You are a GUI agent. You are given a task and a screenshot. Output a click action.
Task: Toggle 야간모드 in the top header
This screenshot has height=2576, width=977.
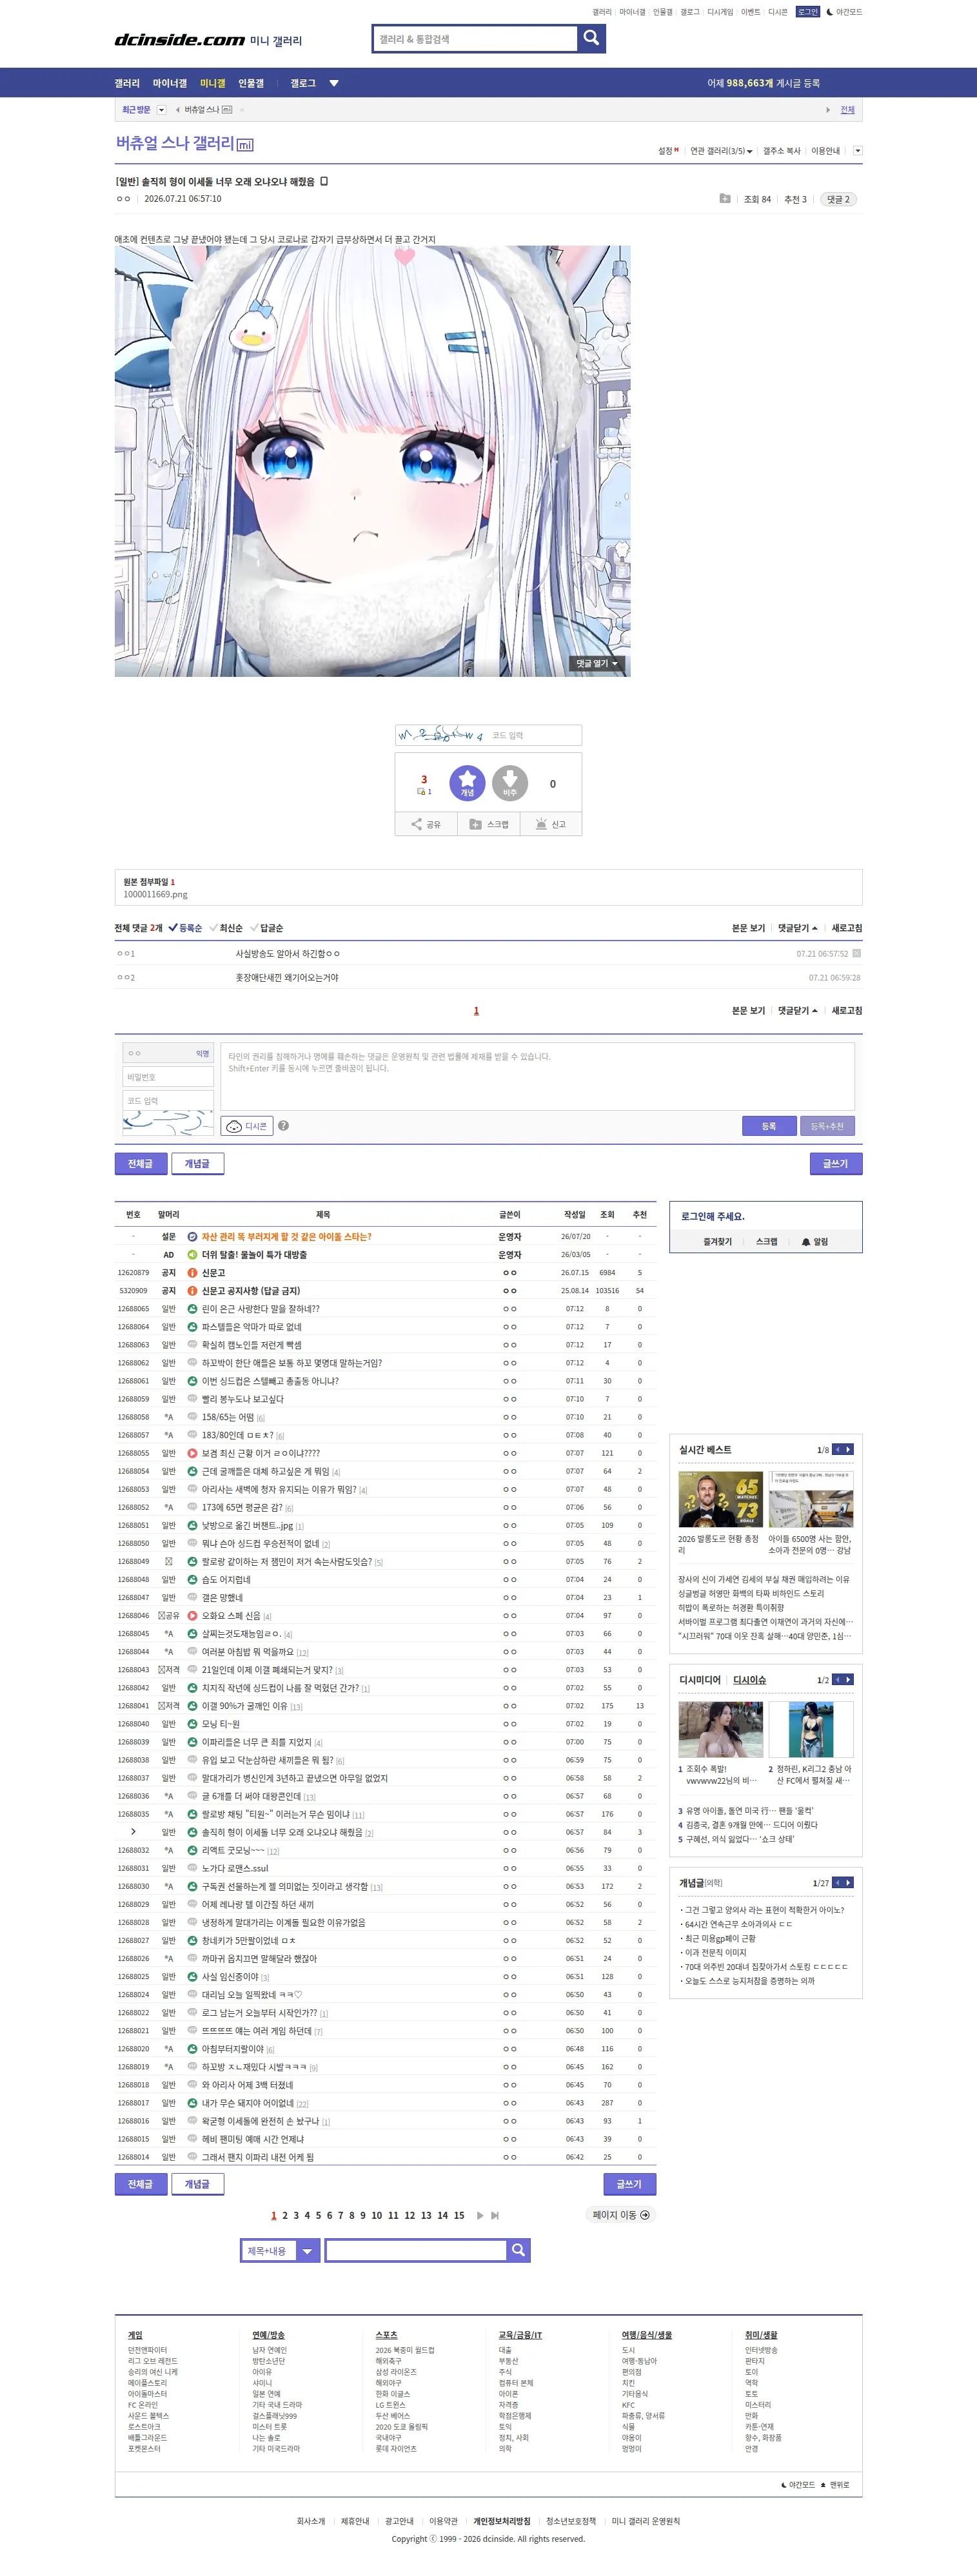click(844, 12)
